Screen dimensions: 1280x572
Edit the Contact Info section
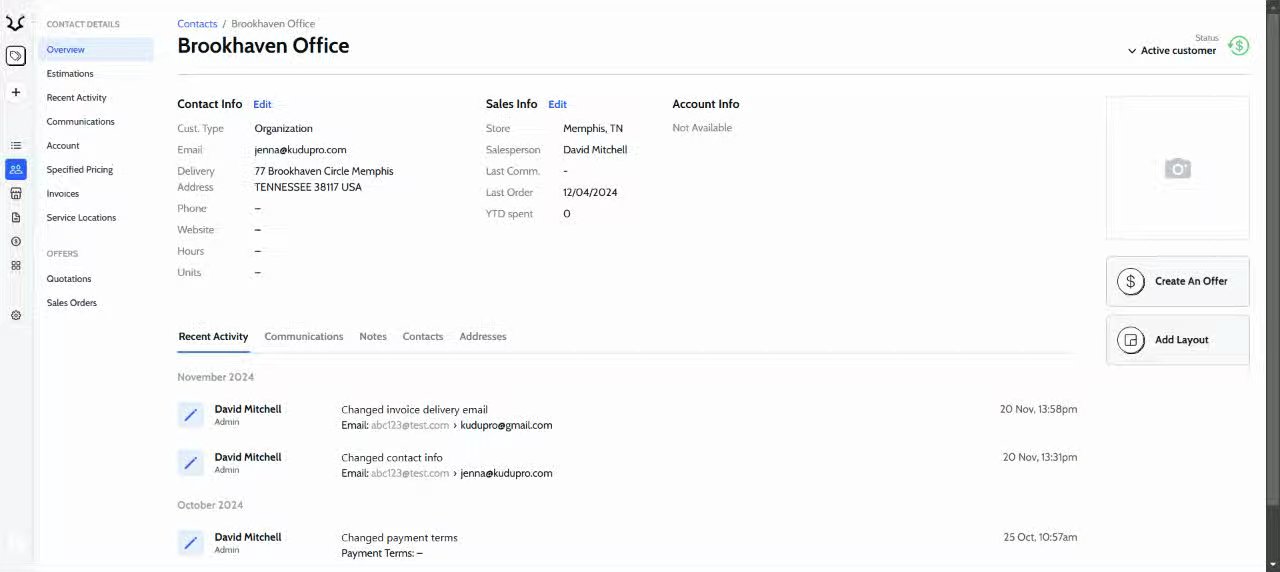pos(262,104)
